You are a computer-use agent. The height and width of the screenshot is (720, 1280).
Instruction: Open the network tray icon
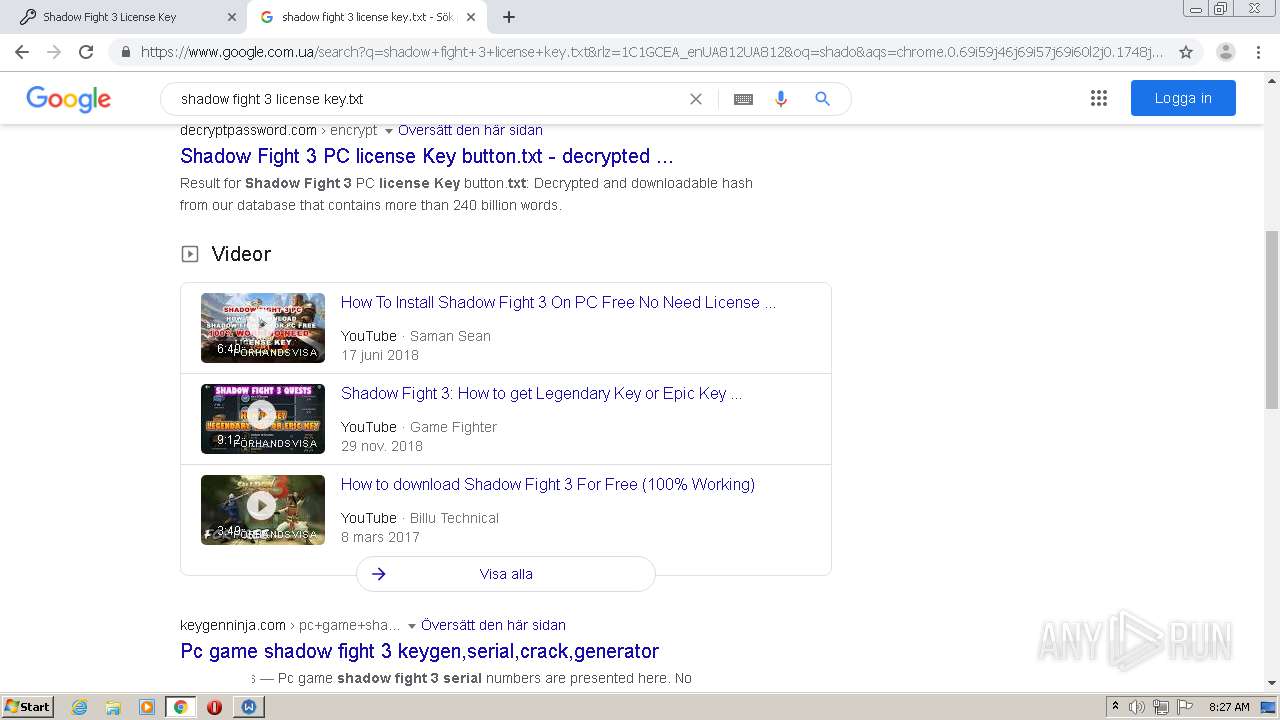[1161, 707]
